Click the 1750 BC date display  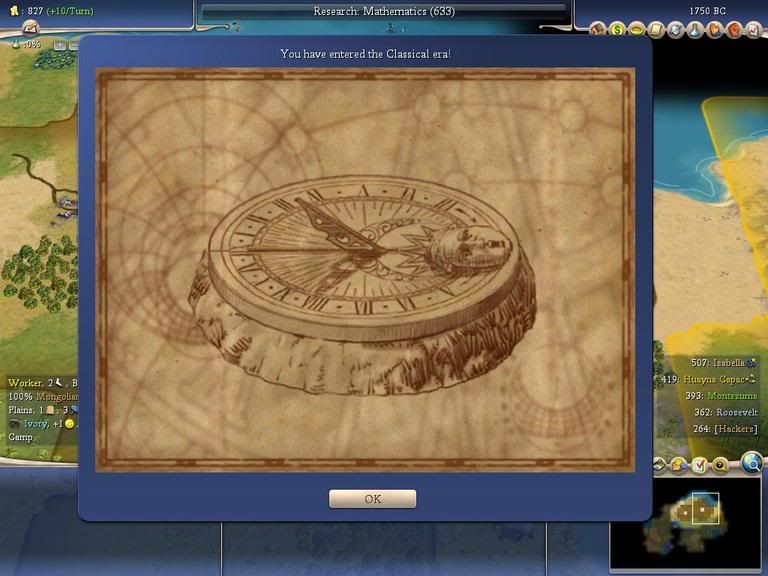[707, 11]
